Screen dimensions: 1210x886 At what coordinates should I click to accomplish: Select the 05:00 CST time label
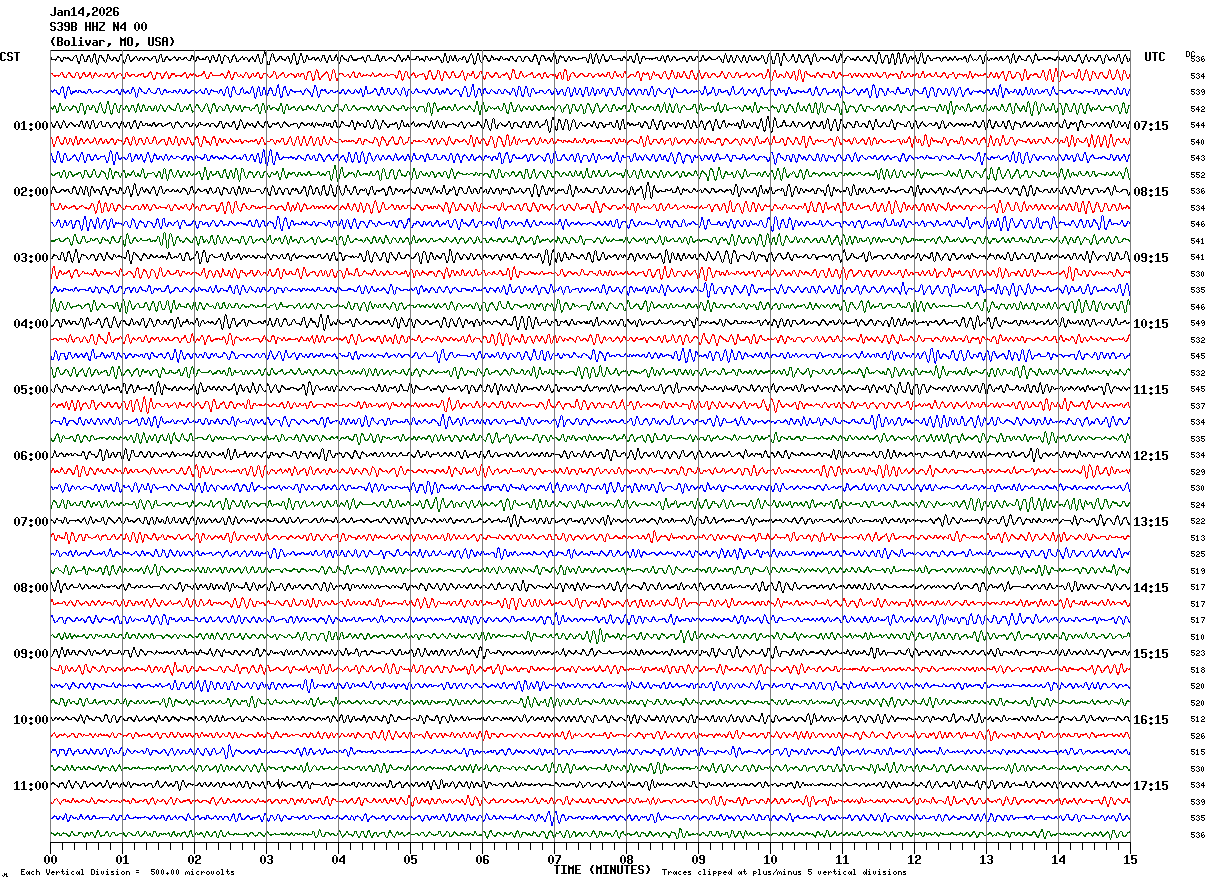31,390
